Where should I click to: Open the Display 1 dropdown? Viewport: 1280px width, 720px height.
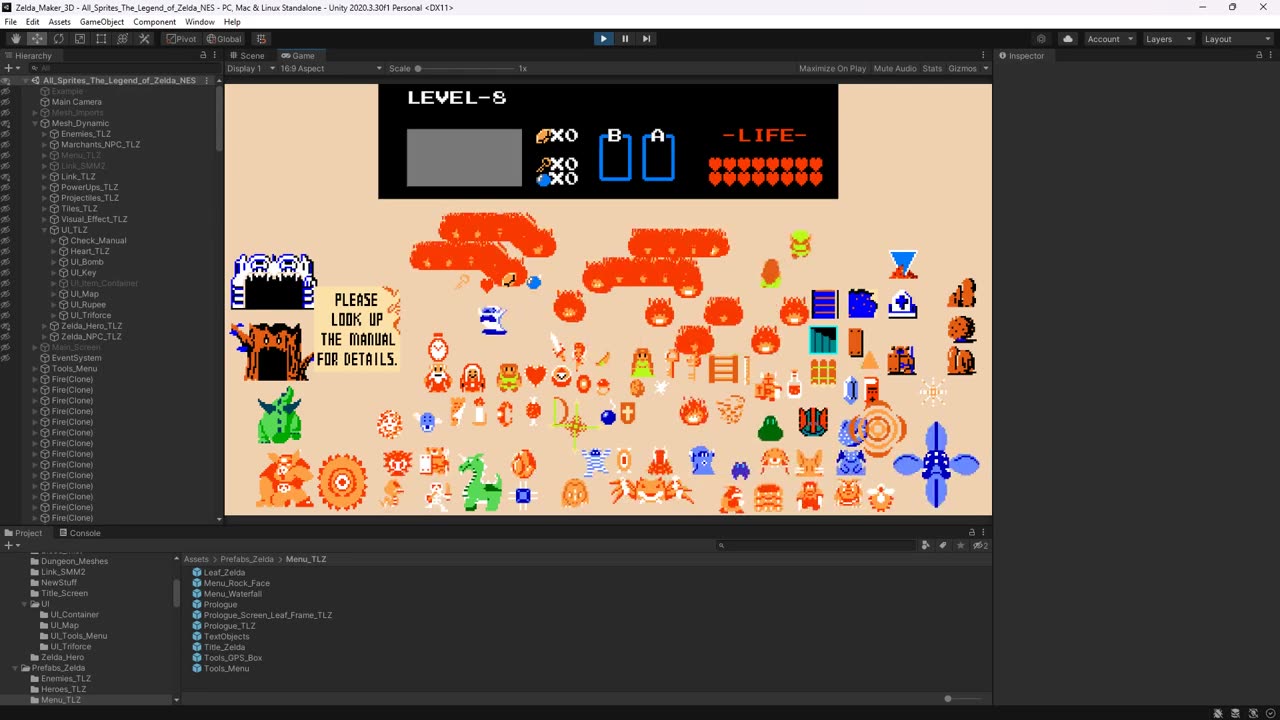pos(251,68)
